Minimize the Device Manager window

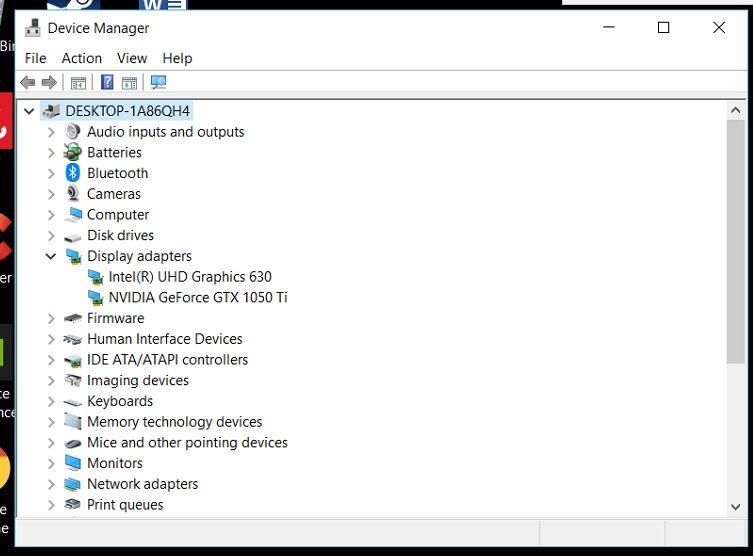tap(609, 27)
